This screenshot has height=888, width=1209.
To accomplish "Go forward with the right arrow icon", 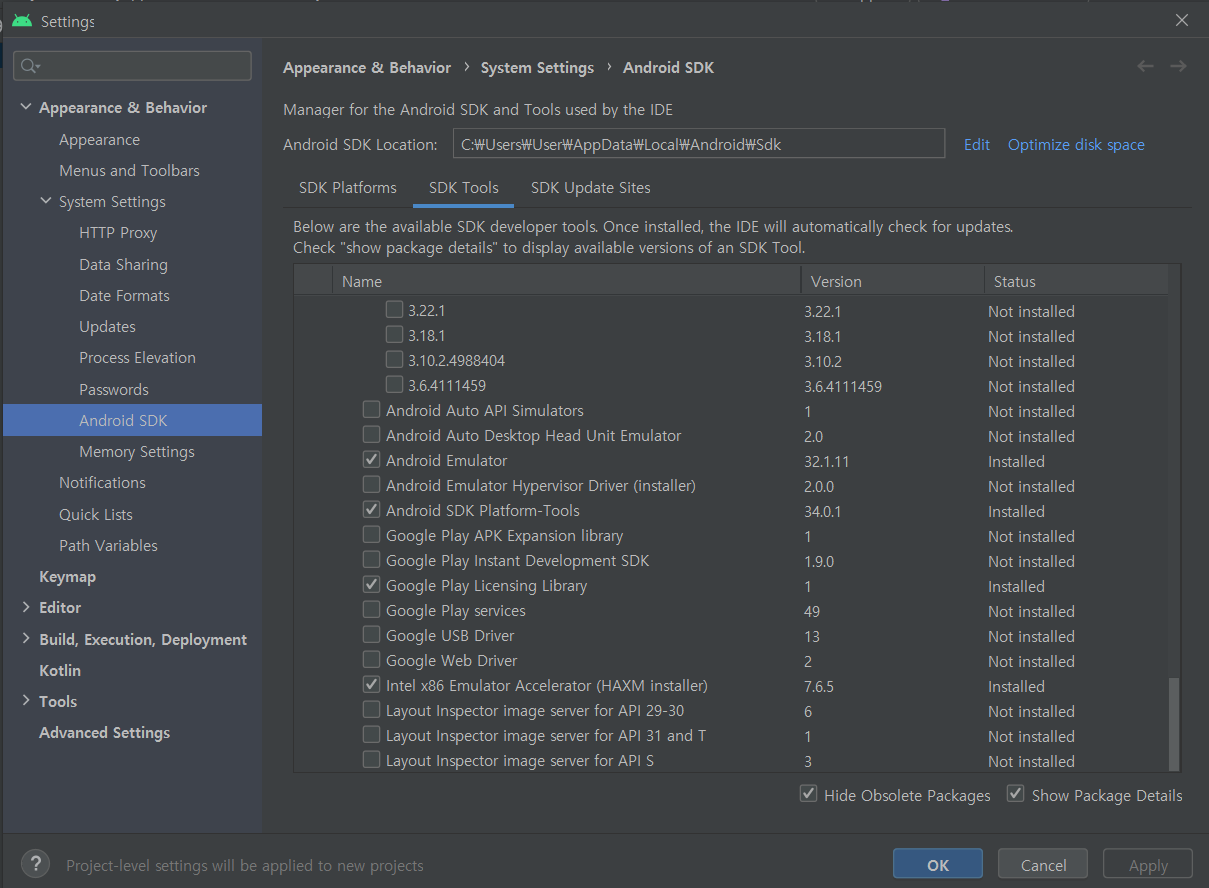I will (1178, 67).
